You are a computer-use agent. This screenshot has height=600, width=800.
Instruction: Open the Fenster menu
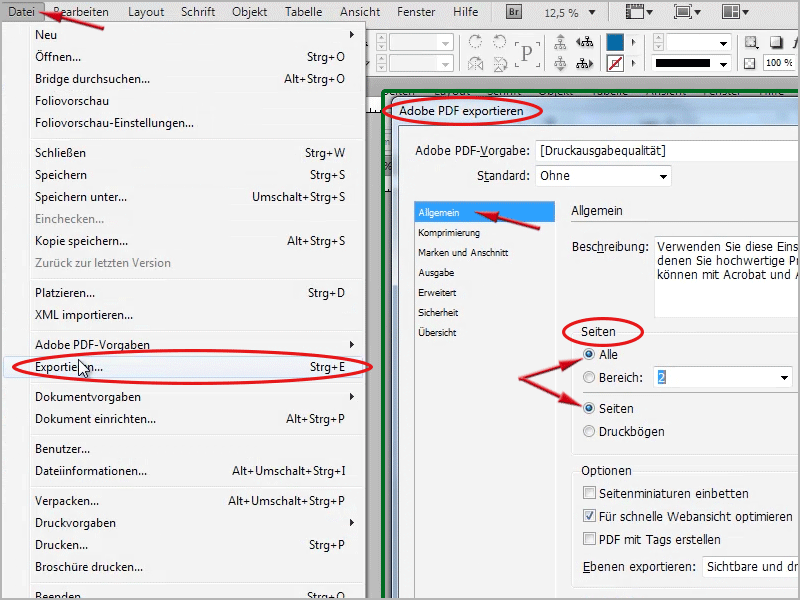tap(416, 12)
